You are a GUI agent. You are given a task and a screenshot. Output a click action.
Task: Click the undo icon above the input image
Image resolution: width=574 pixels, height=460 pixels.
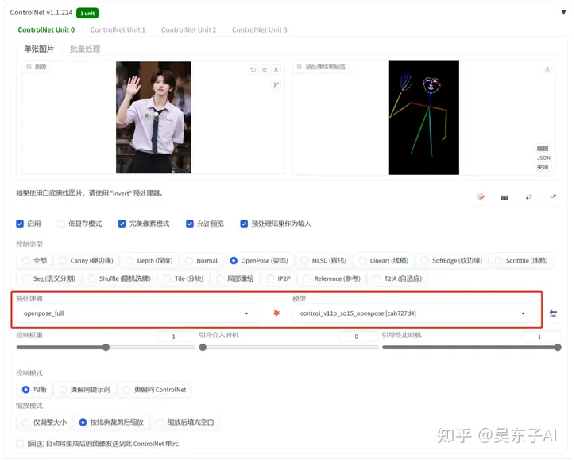(x=253, y=70)
